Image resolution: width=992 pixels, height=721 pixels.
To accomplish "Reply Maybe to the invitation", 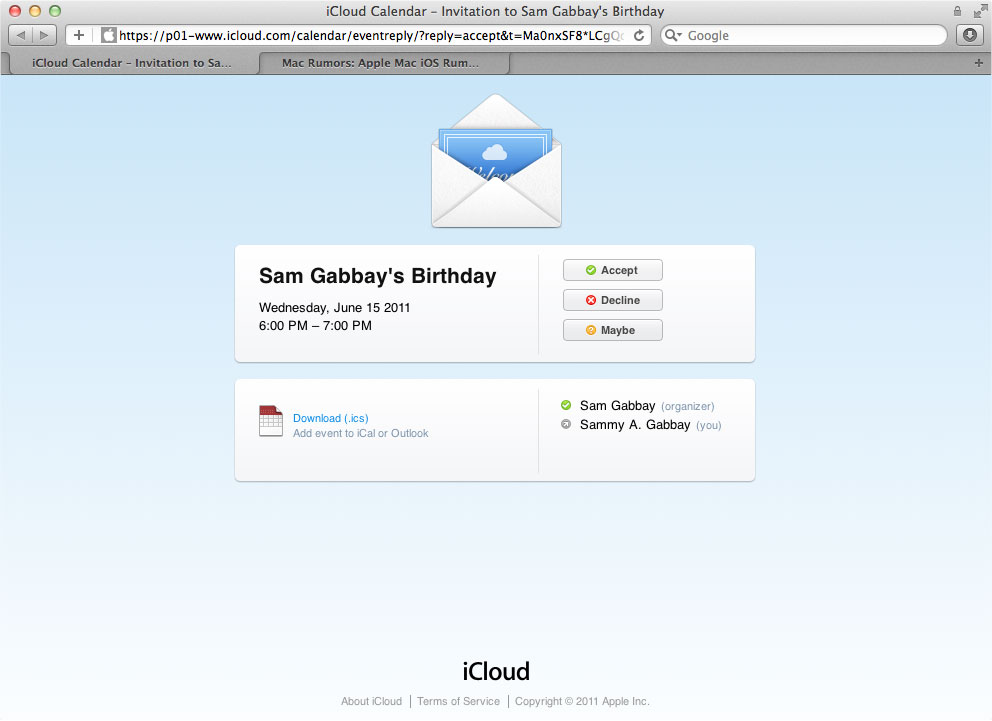I will pyautogui.click(x=612, y=330).
